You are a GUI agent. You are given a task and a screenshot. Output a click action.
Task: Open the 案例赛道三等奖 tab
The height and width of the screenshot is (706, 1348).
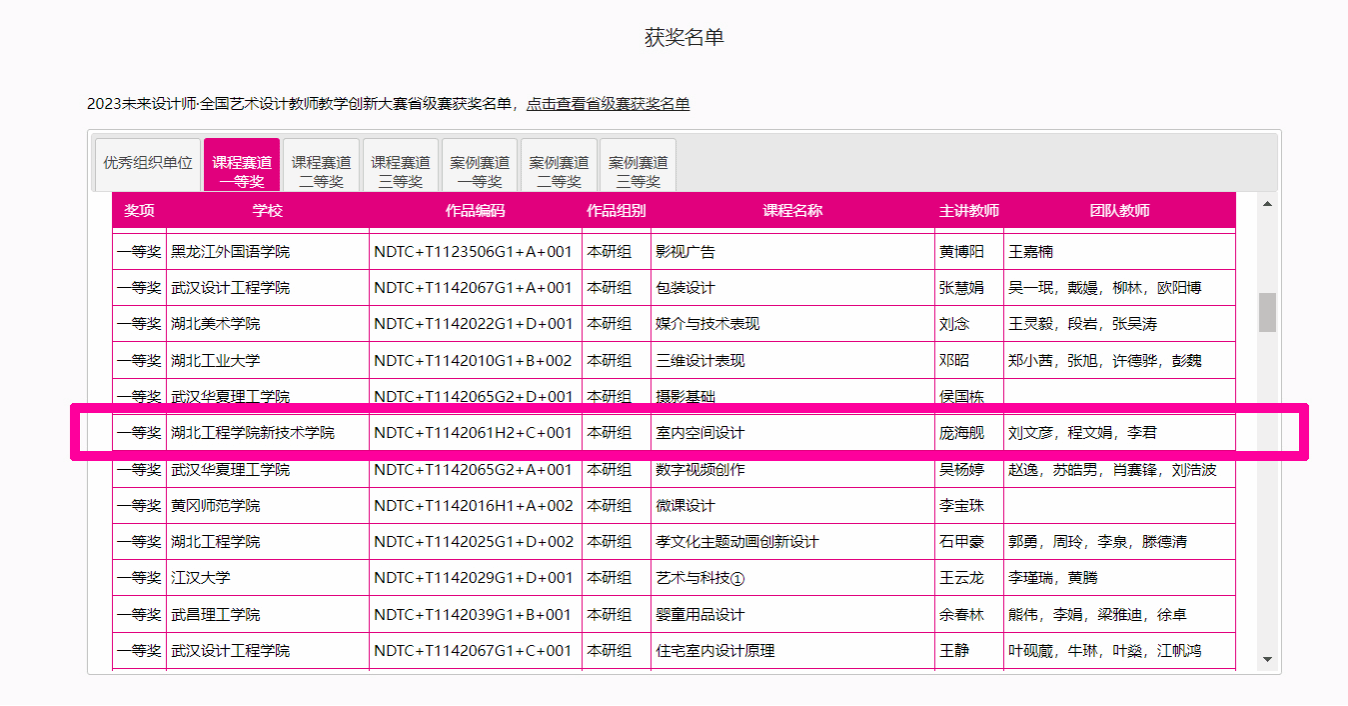[x=638, y=170]
